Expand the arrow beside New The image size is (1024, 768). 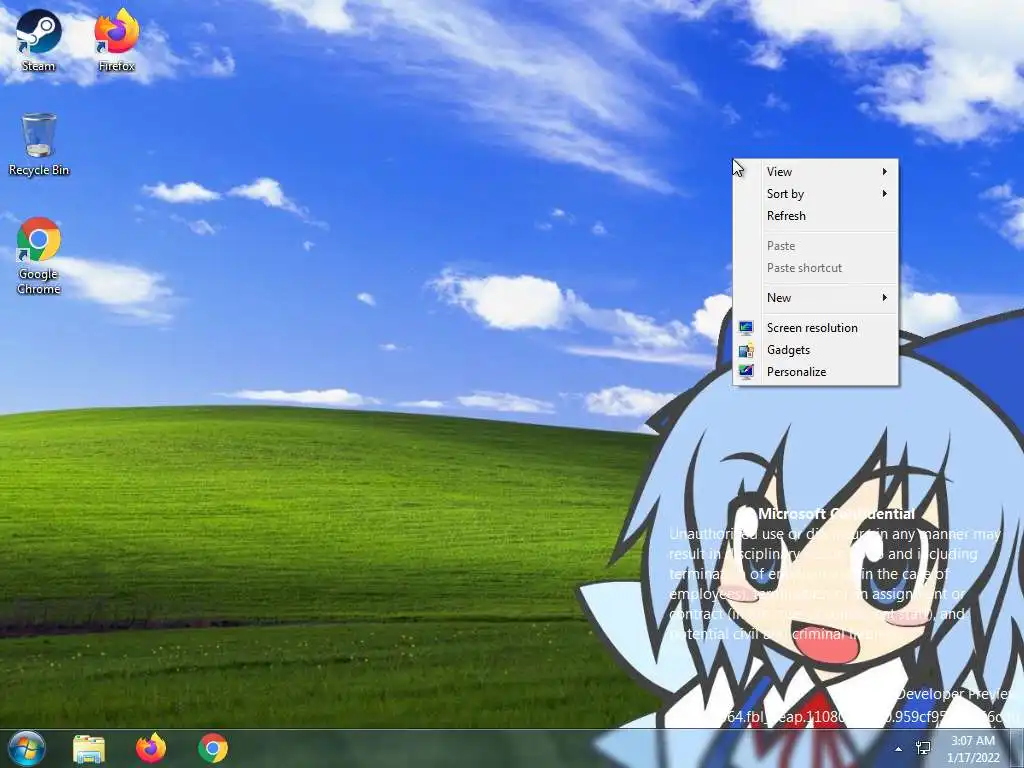(x=885, y=298)
